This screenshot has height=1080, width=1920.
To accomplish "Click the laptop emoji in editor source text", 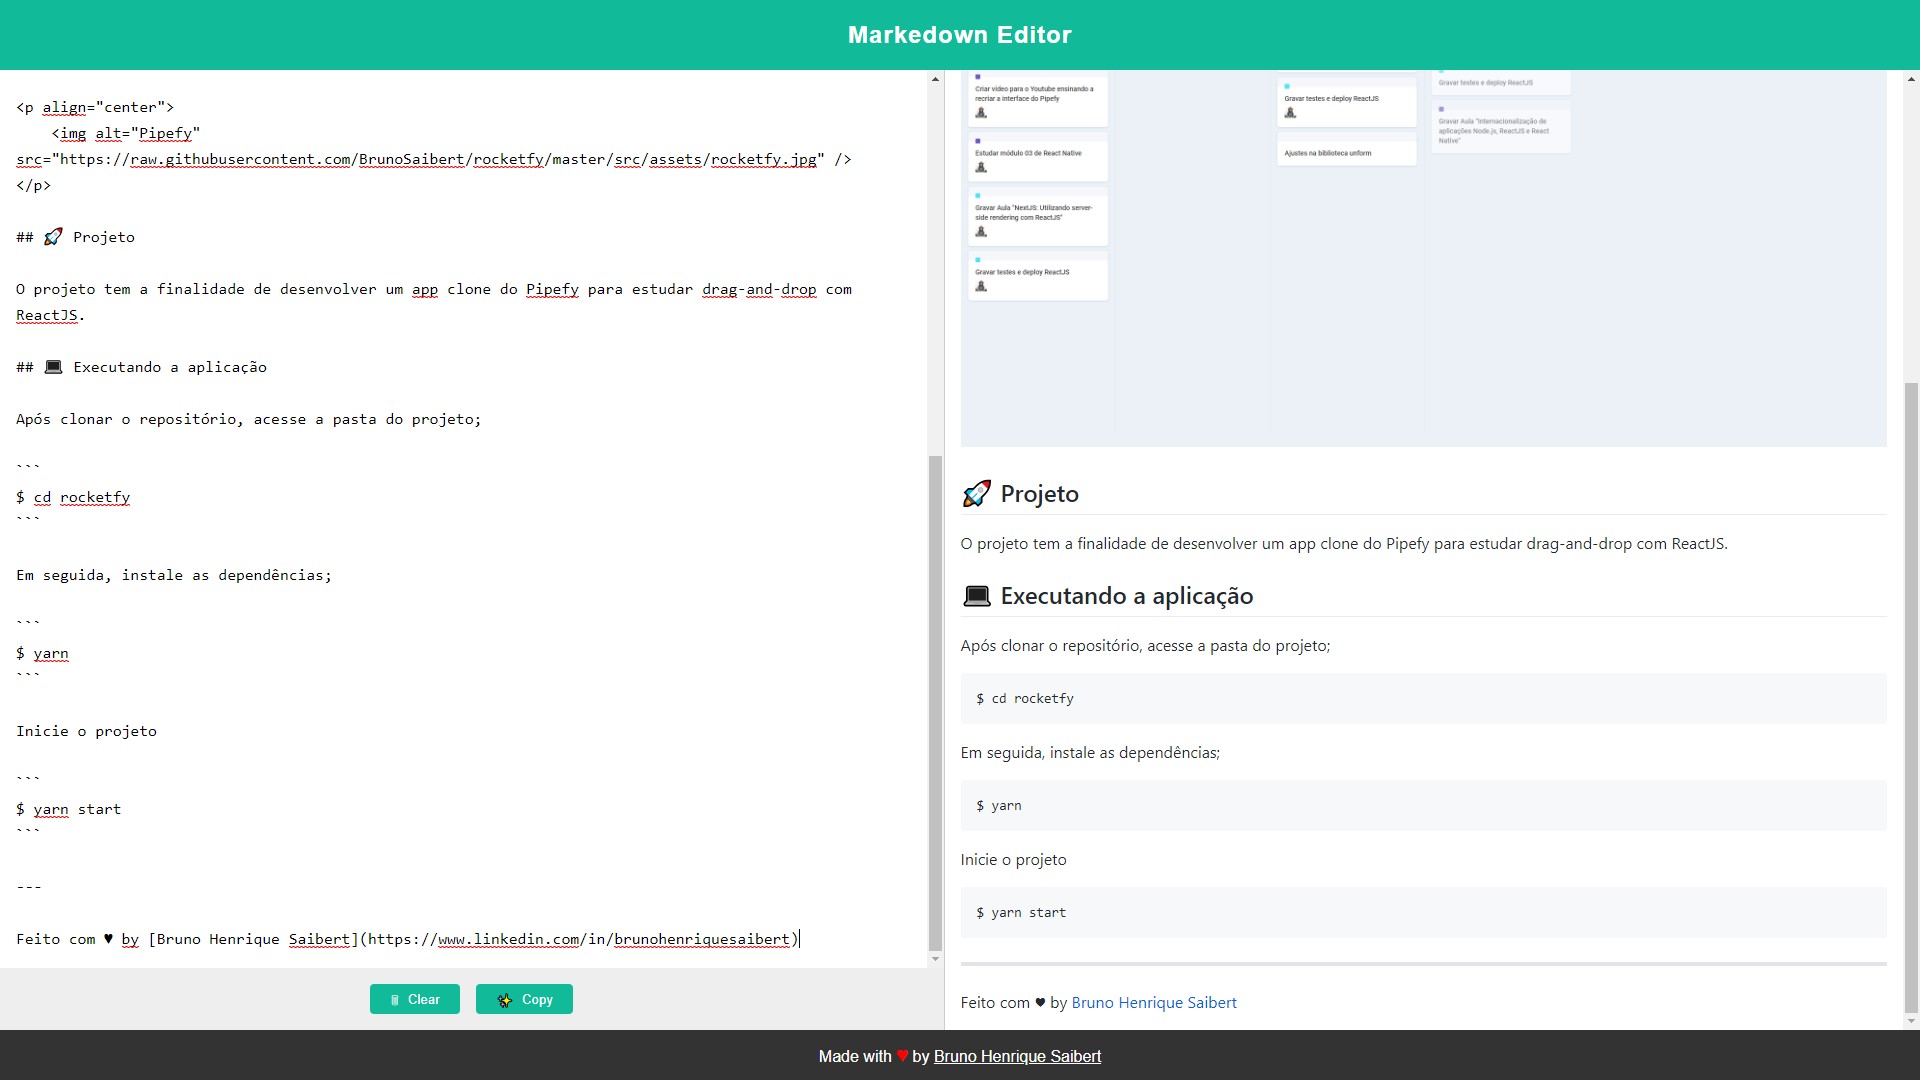I will click(53, 367).
